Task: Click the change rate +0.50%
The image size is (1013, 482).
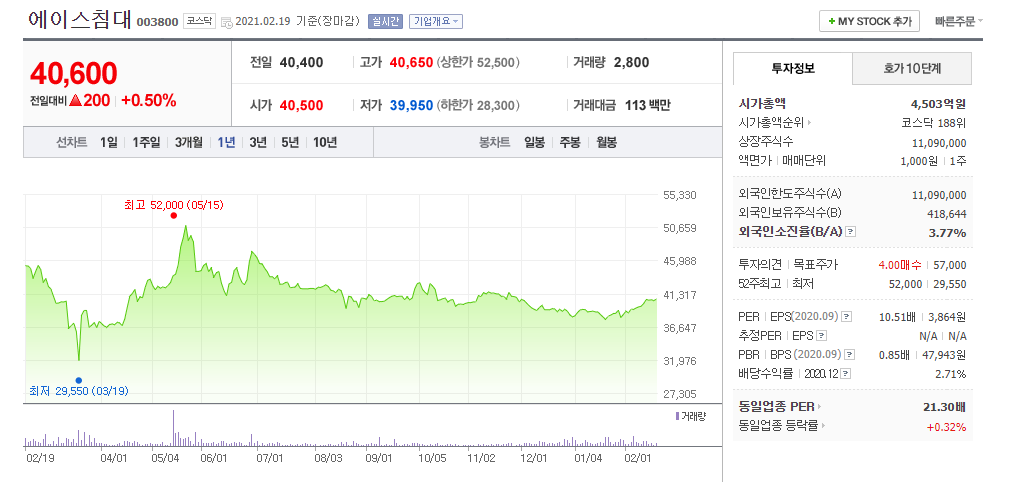Action: pyautogui.click(x=149, y=100)
